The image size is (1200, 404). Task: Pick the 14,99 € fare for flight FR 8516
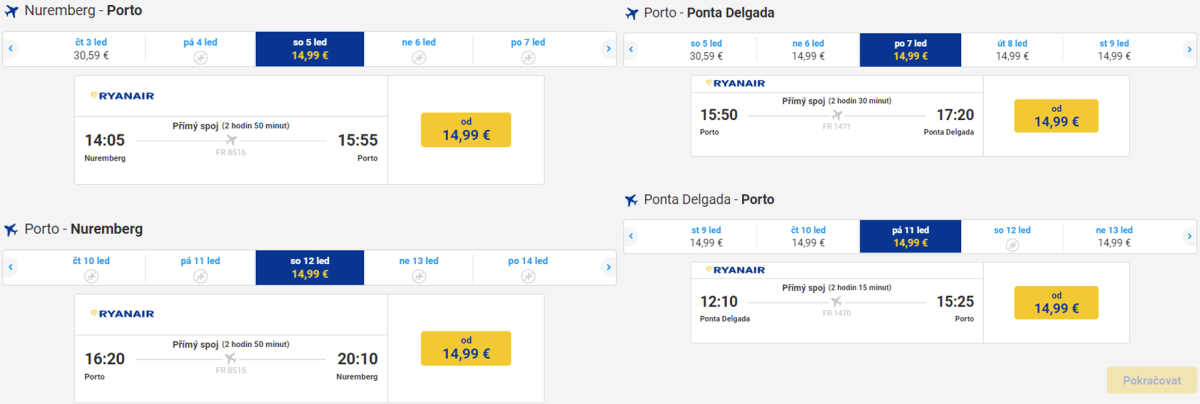465,130
